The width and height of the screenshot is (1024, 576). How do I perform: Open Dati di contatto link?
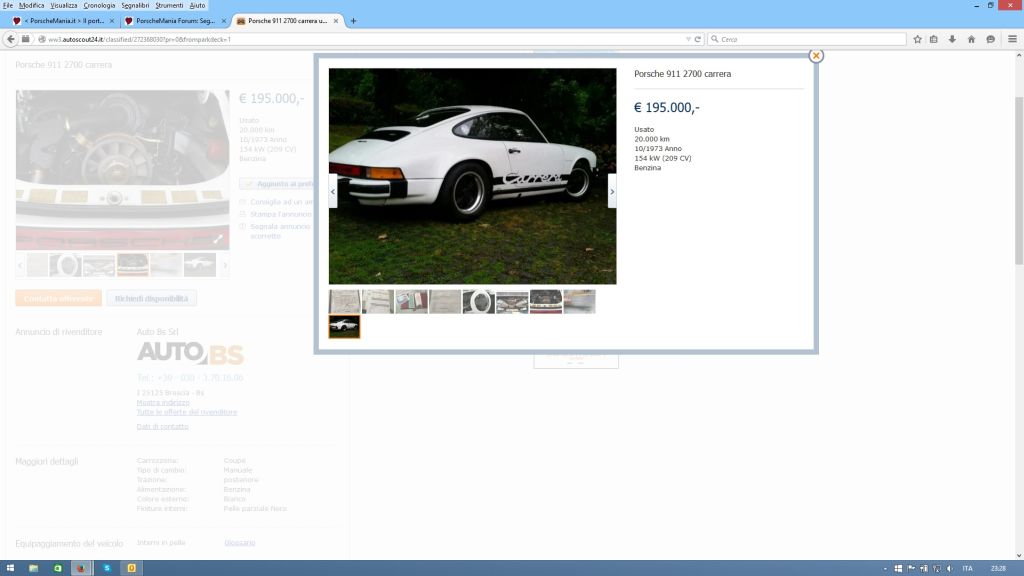[162, 426]
